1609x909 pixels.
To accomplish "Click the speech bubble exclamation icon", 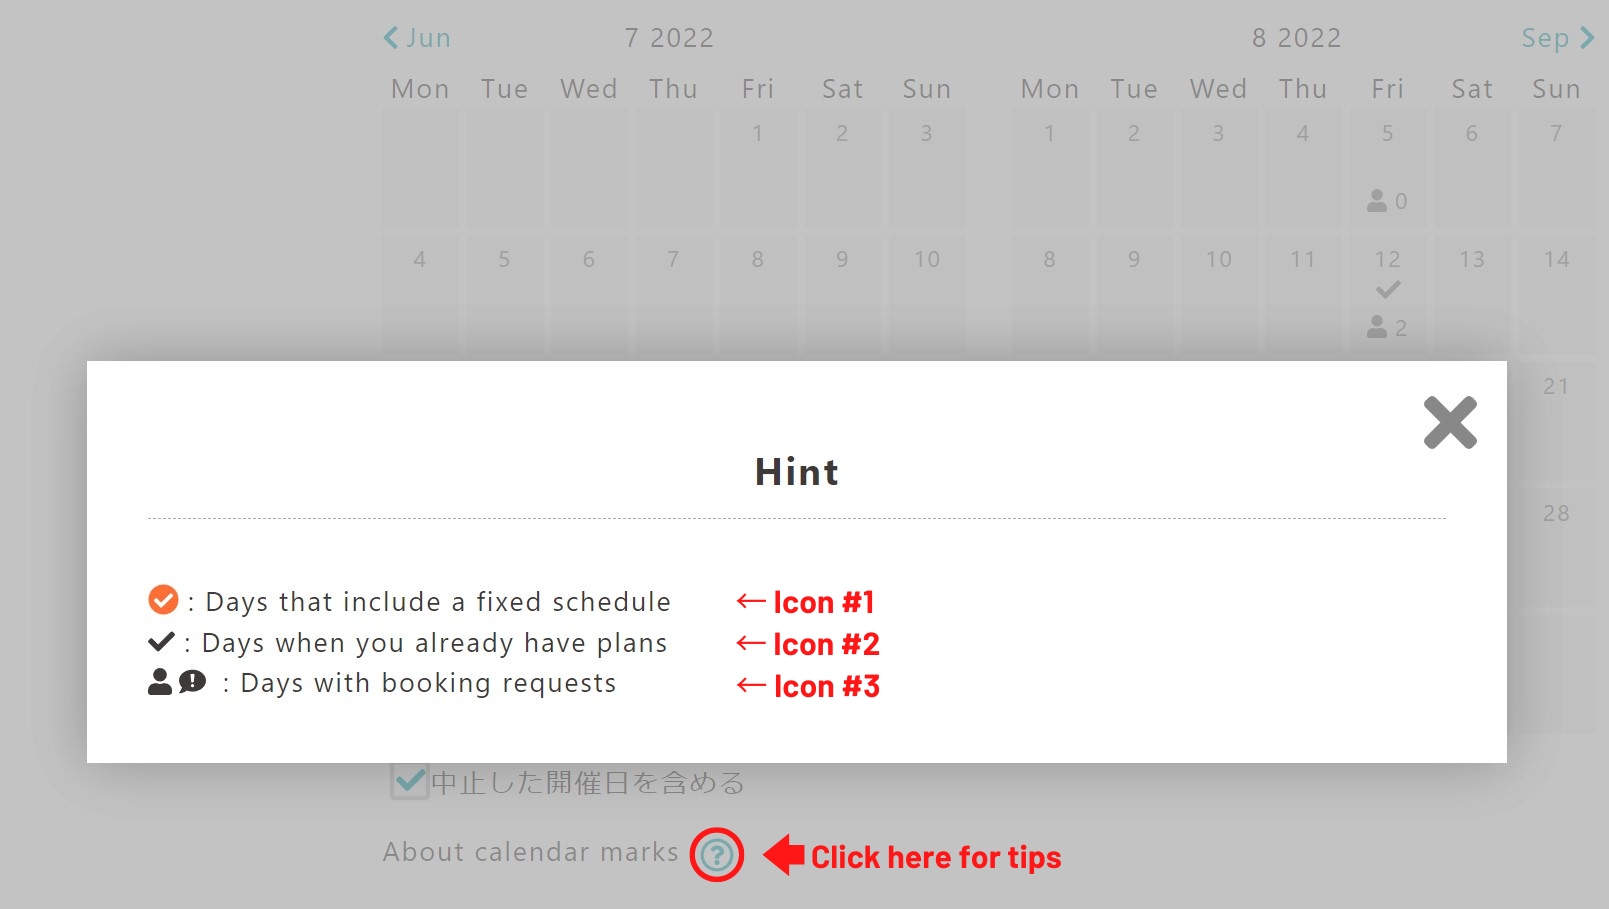I will [x=192, y=682].
